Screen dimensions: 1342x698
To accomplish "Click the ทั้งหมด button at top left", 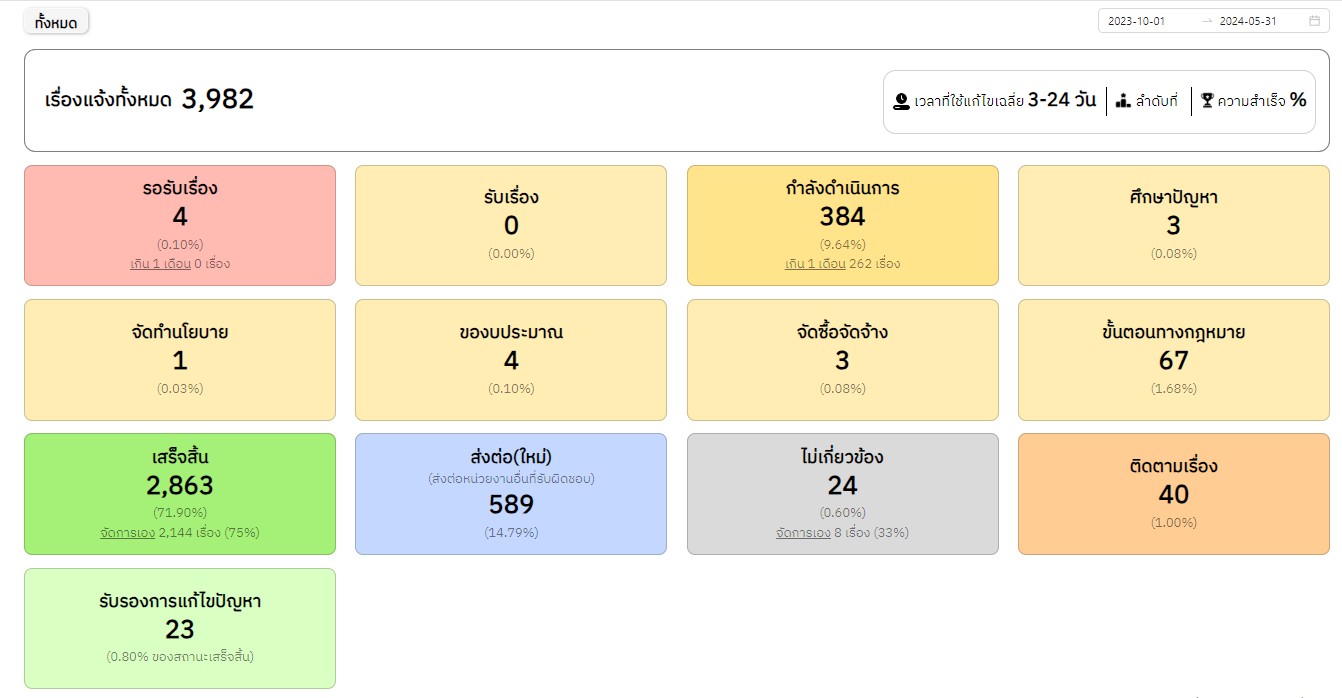I will (x=56, y=22).
